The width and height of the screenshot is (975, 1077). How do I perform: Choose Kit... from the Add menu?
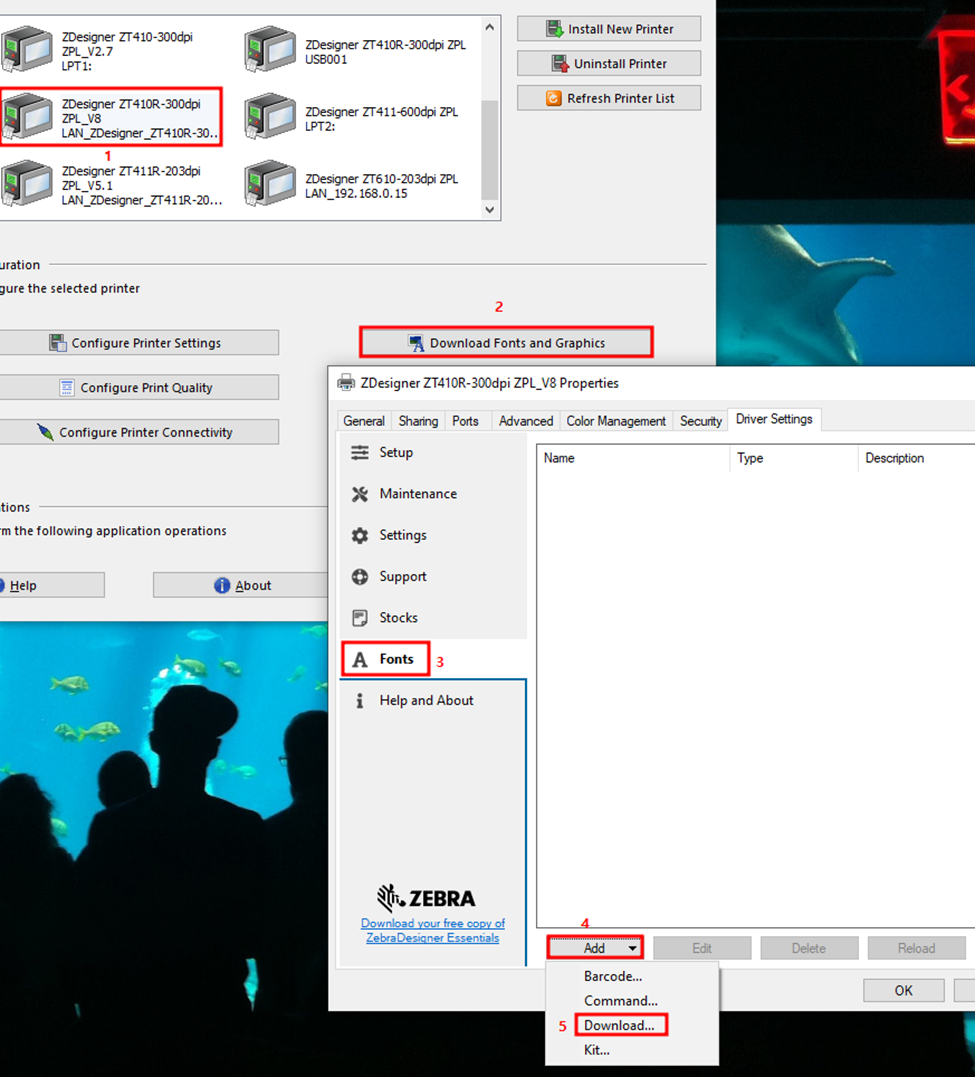point(595,1050)
